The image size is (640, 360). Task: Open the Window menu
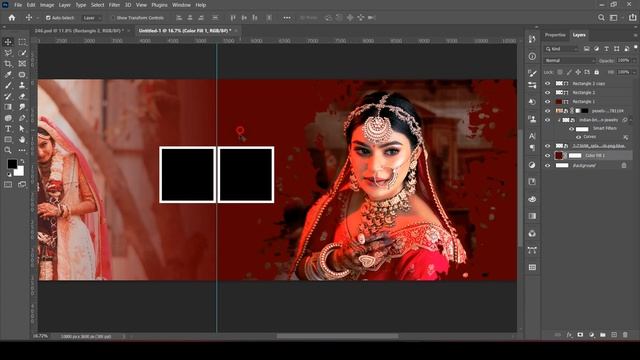pos(181,5)
